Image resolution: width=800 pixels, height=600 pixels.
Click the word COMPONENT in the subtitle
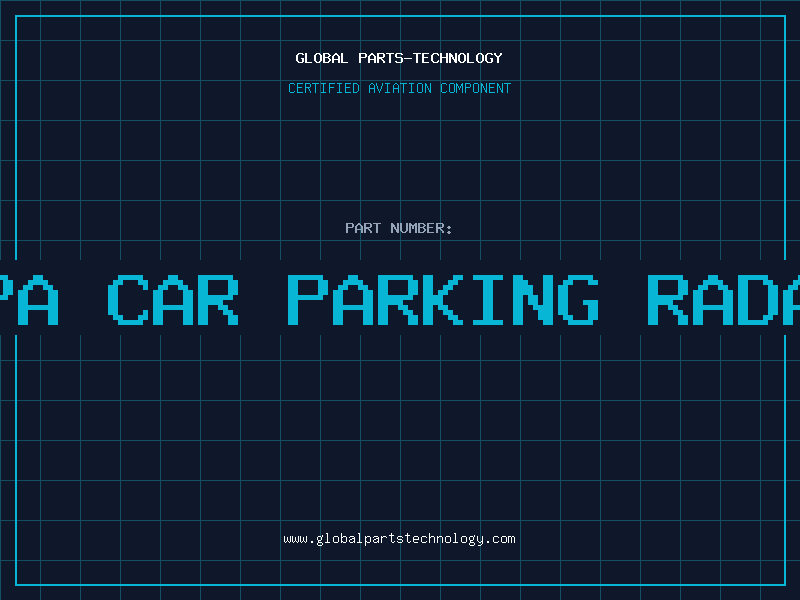tap(475, 88)
